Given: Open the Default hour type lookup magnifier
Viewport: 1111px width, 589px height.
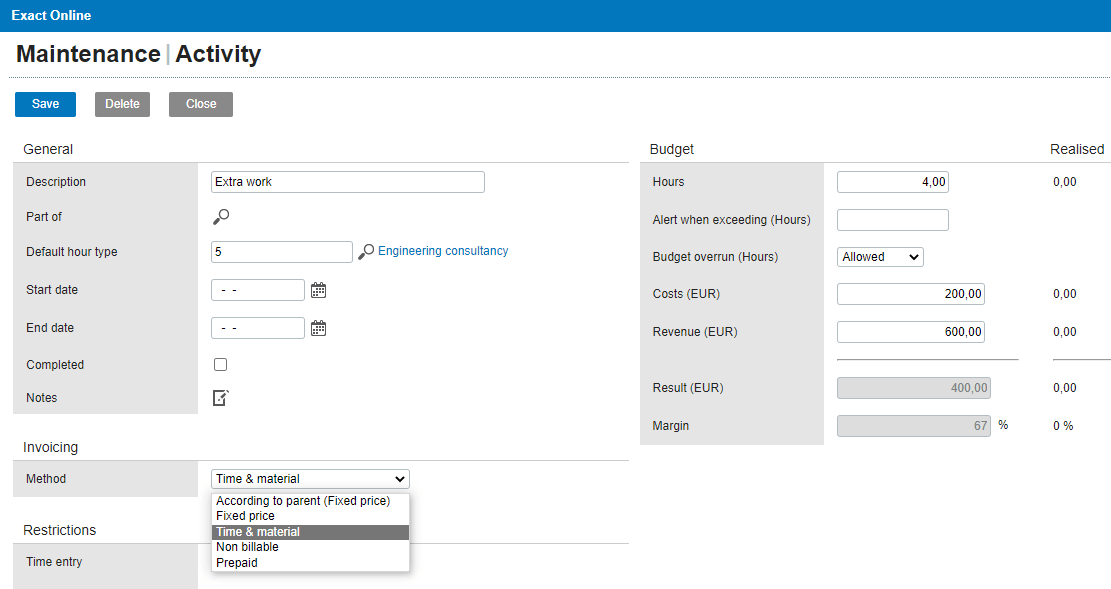Looking at the screenshot, I should [366, 252].
